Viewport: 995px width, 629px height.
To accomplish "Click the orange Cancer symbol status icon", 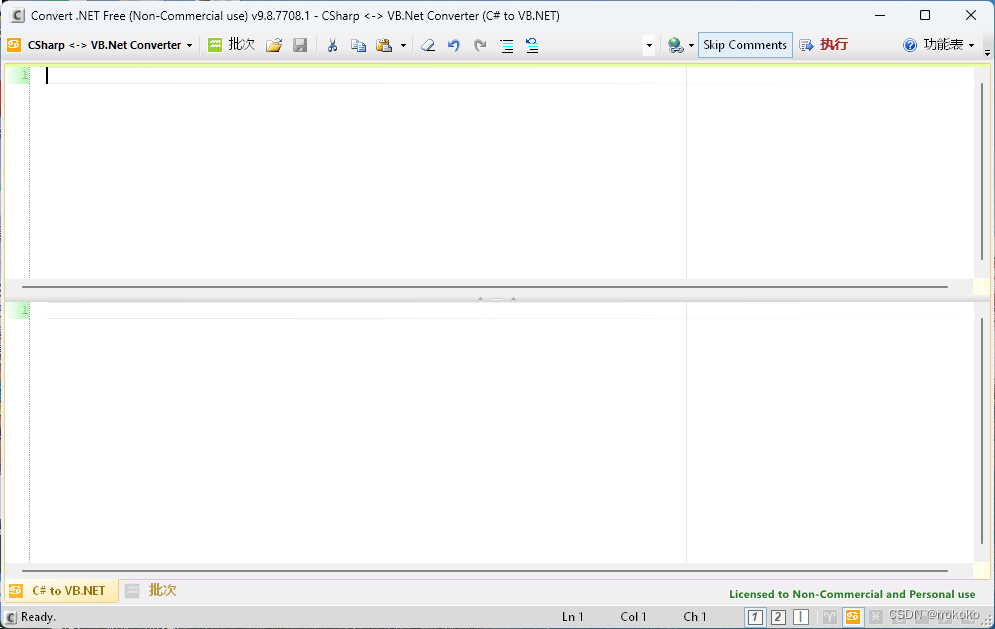I will click(852, 616).
